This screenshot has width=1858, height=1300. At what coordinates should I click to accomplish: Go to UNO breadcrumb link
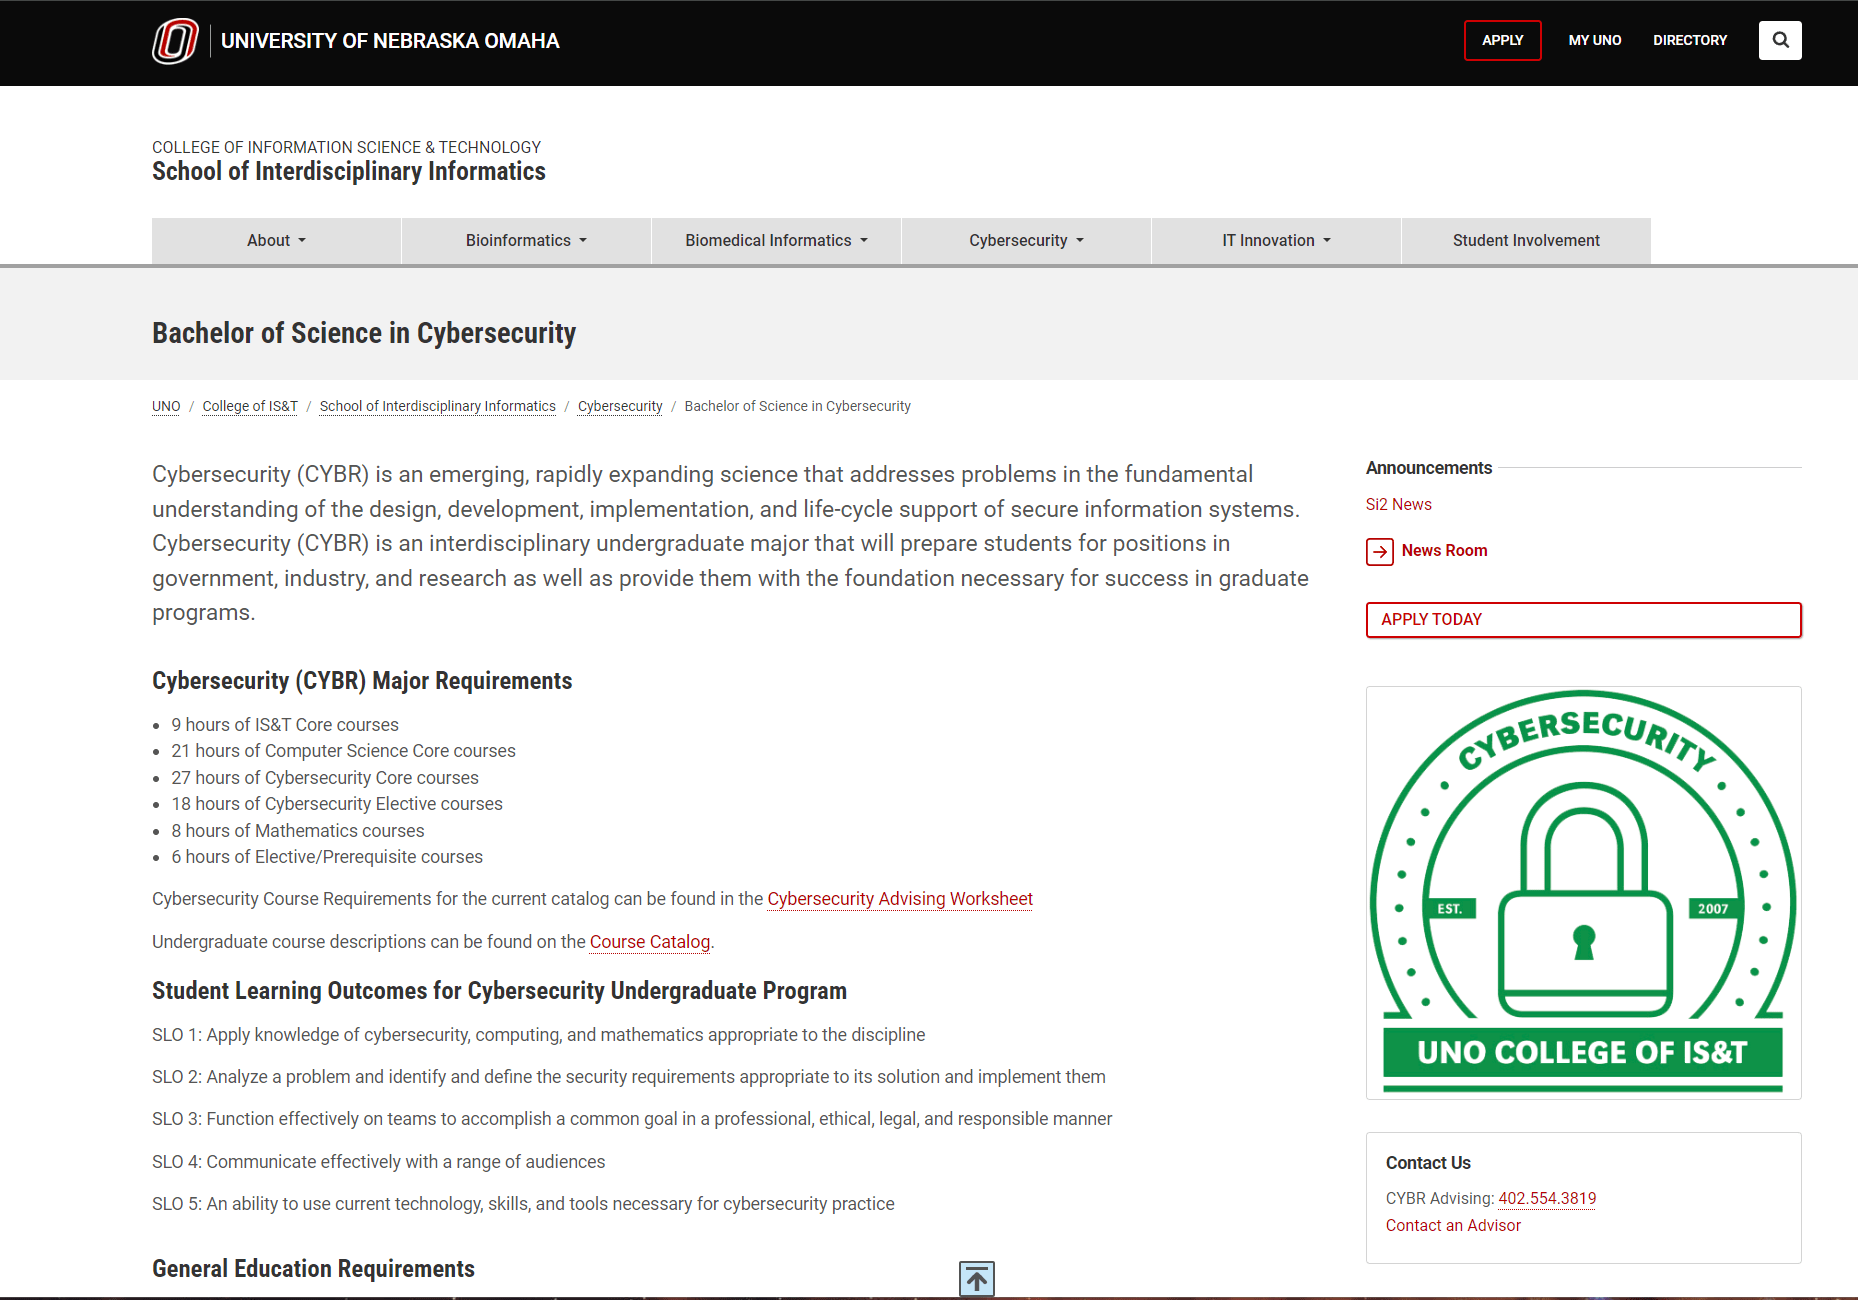(166, 406)
